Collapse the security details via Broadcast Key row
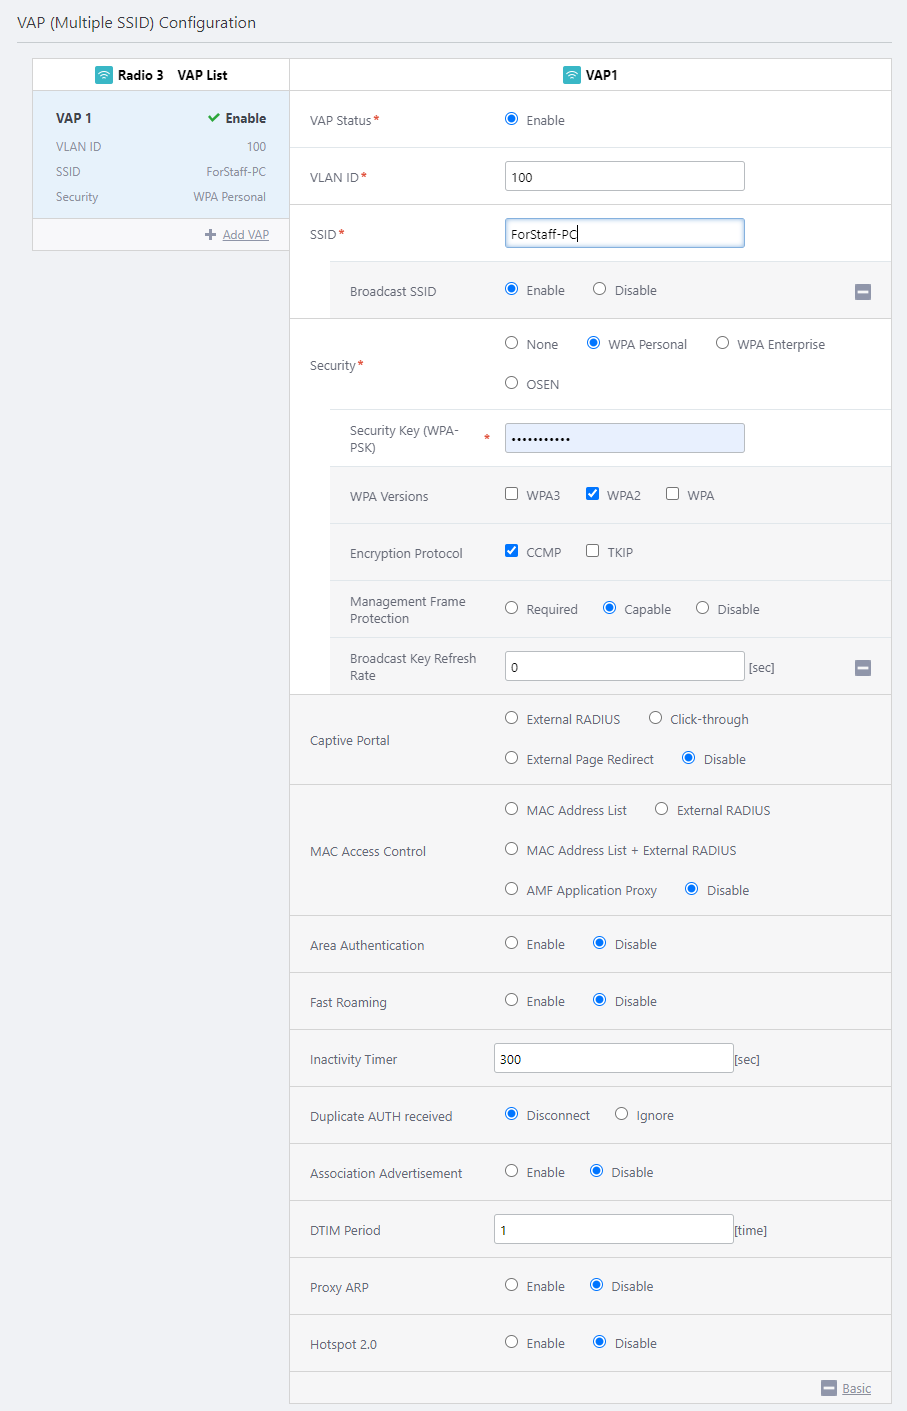907x1411 pixels. click(863, 668)
